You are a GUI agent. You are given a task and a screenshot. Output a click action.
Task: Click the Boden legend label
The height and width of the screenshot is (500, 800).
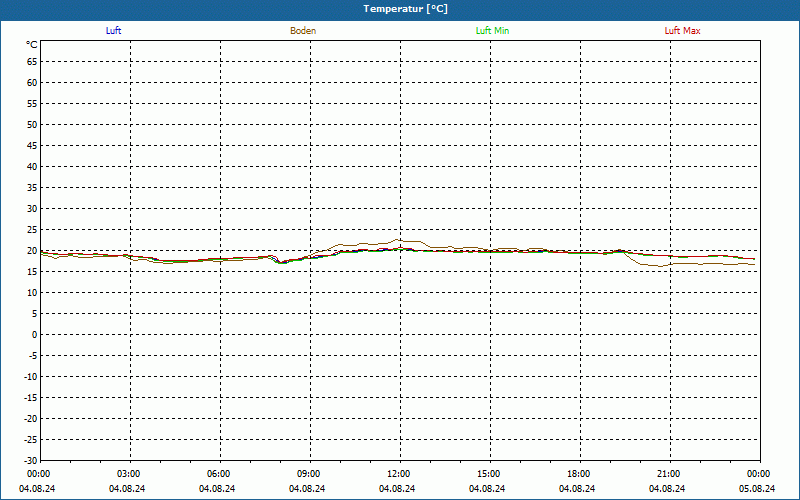(303, 31)
